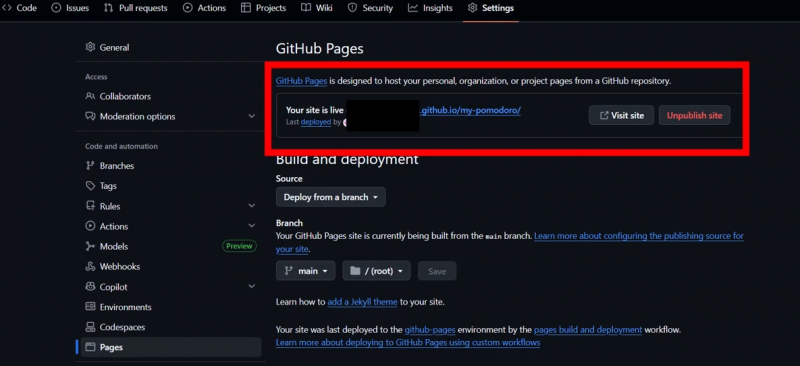Click the Unpublish site button
Image resolution: width=800 pixels, height=366 pixels.
[694, 115]
